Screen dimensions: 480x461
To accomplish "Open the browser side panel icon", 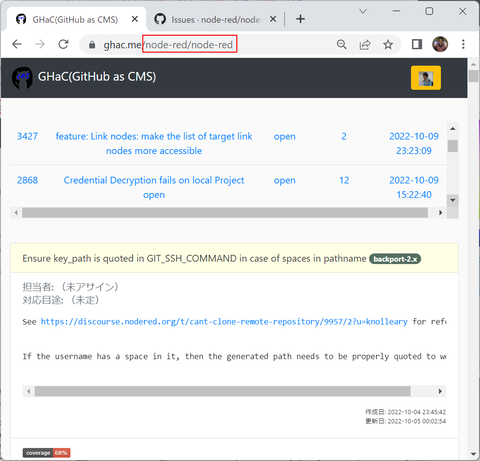I will coord(417,44).
